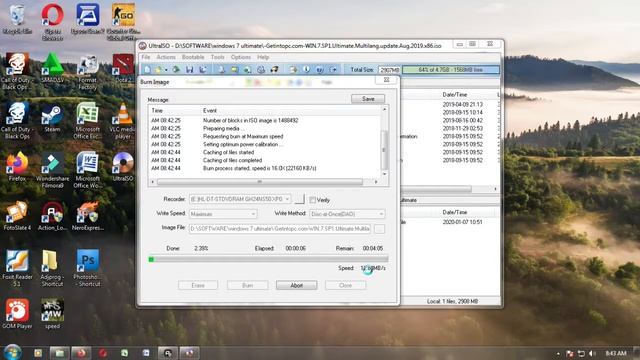Click the greyed-out Close button in Burn Image
640x360 pixels.
tap(345, 285)
